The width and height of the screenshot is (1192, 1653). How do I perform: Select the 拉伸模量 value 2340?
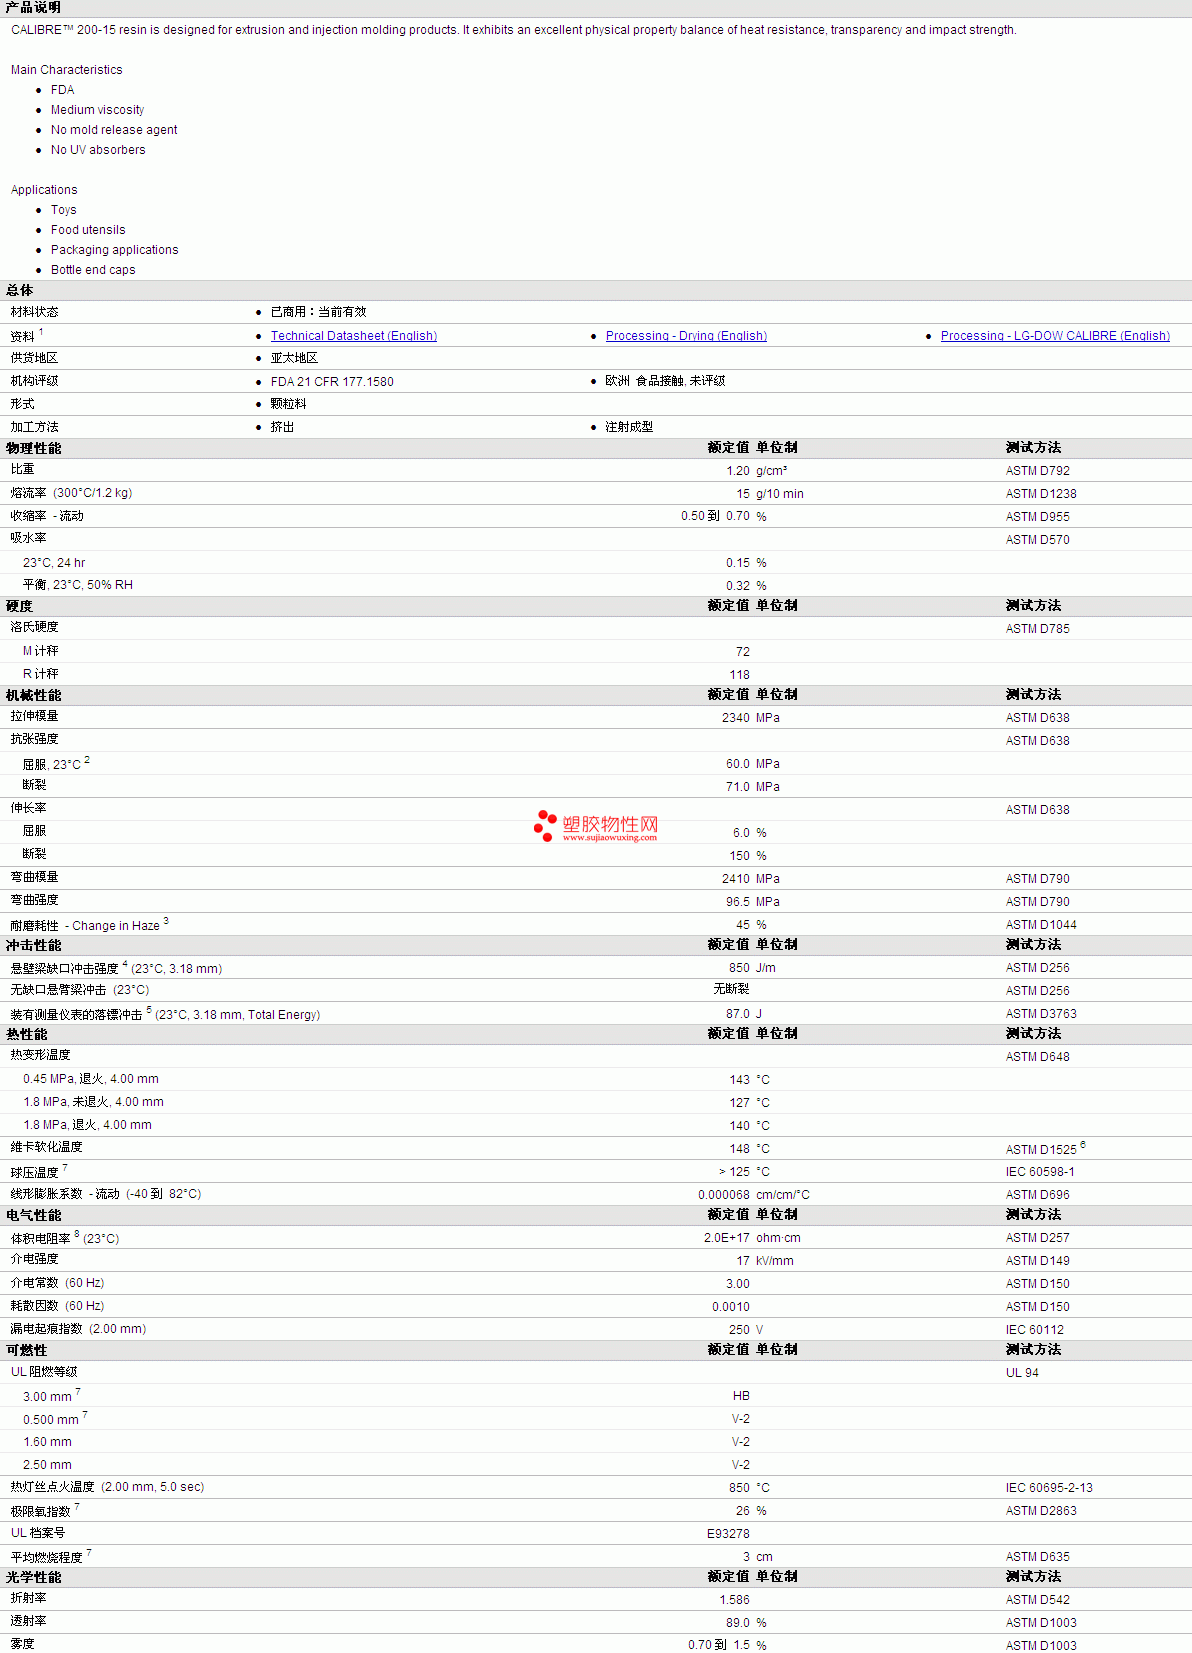click(x=736, y=718)
